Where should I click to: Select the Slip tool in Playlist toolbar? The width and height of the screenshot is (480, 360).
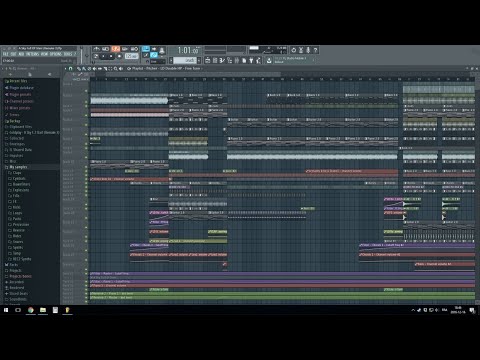[100, 69]
